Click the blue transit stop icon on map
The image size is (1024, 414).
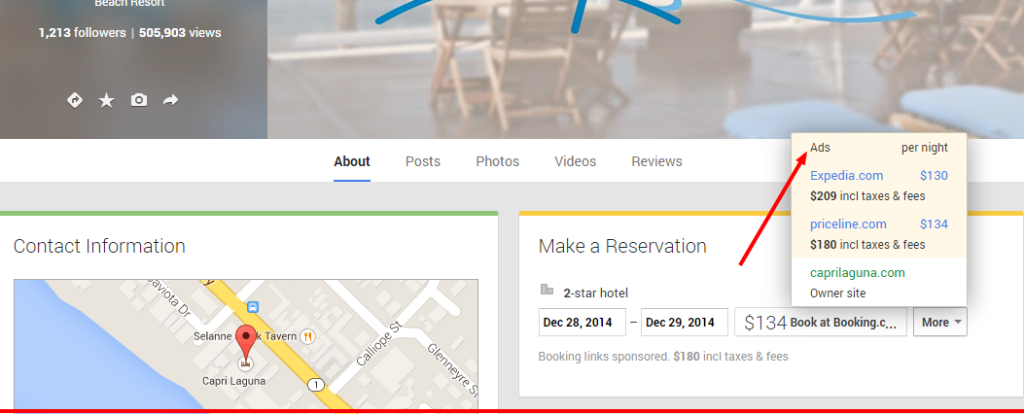253,306
